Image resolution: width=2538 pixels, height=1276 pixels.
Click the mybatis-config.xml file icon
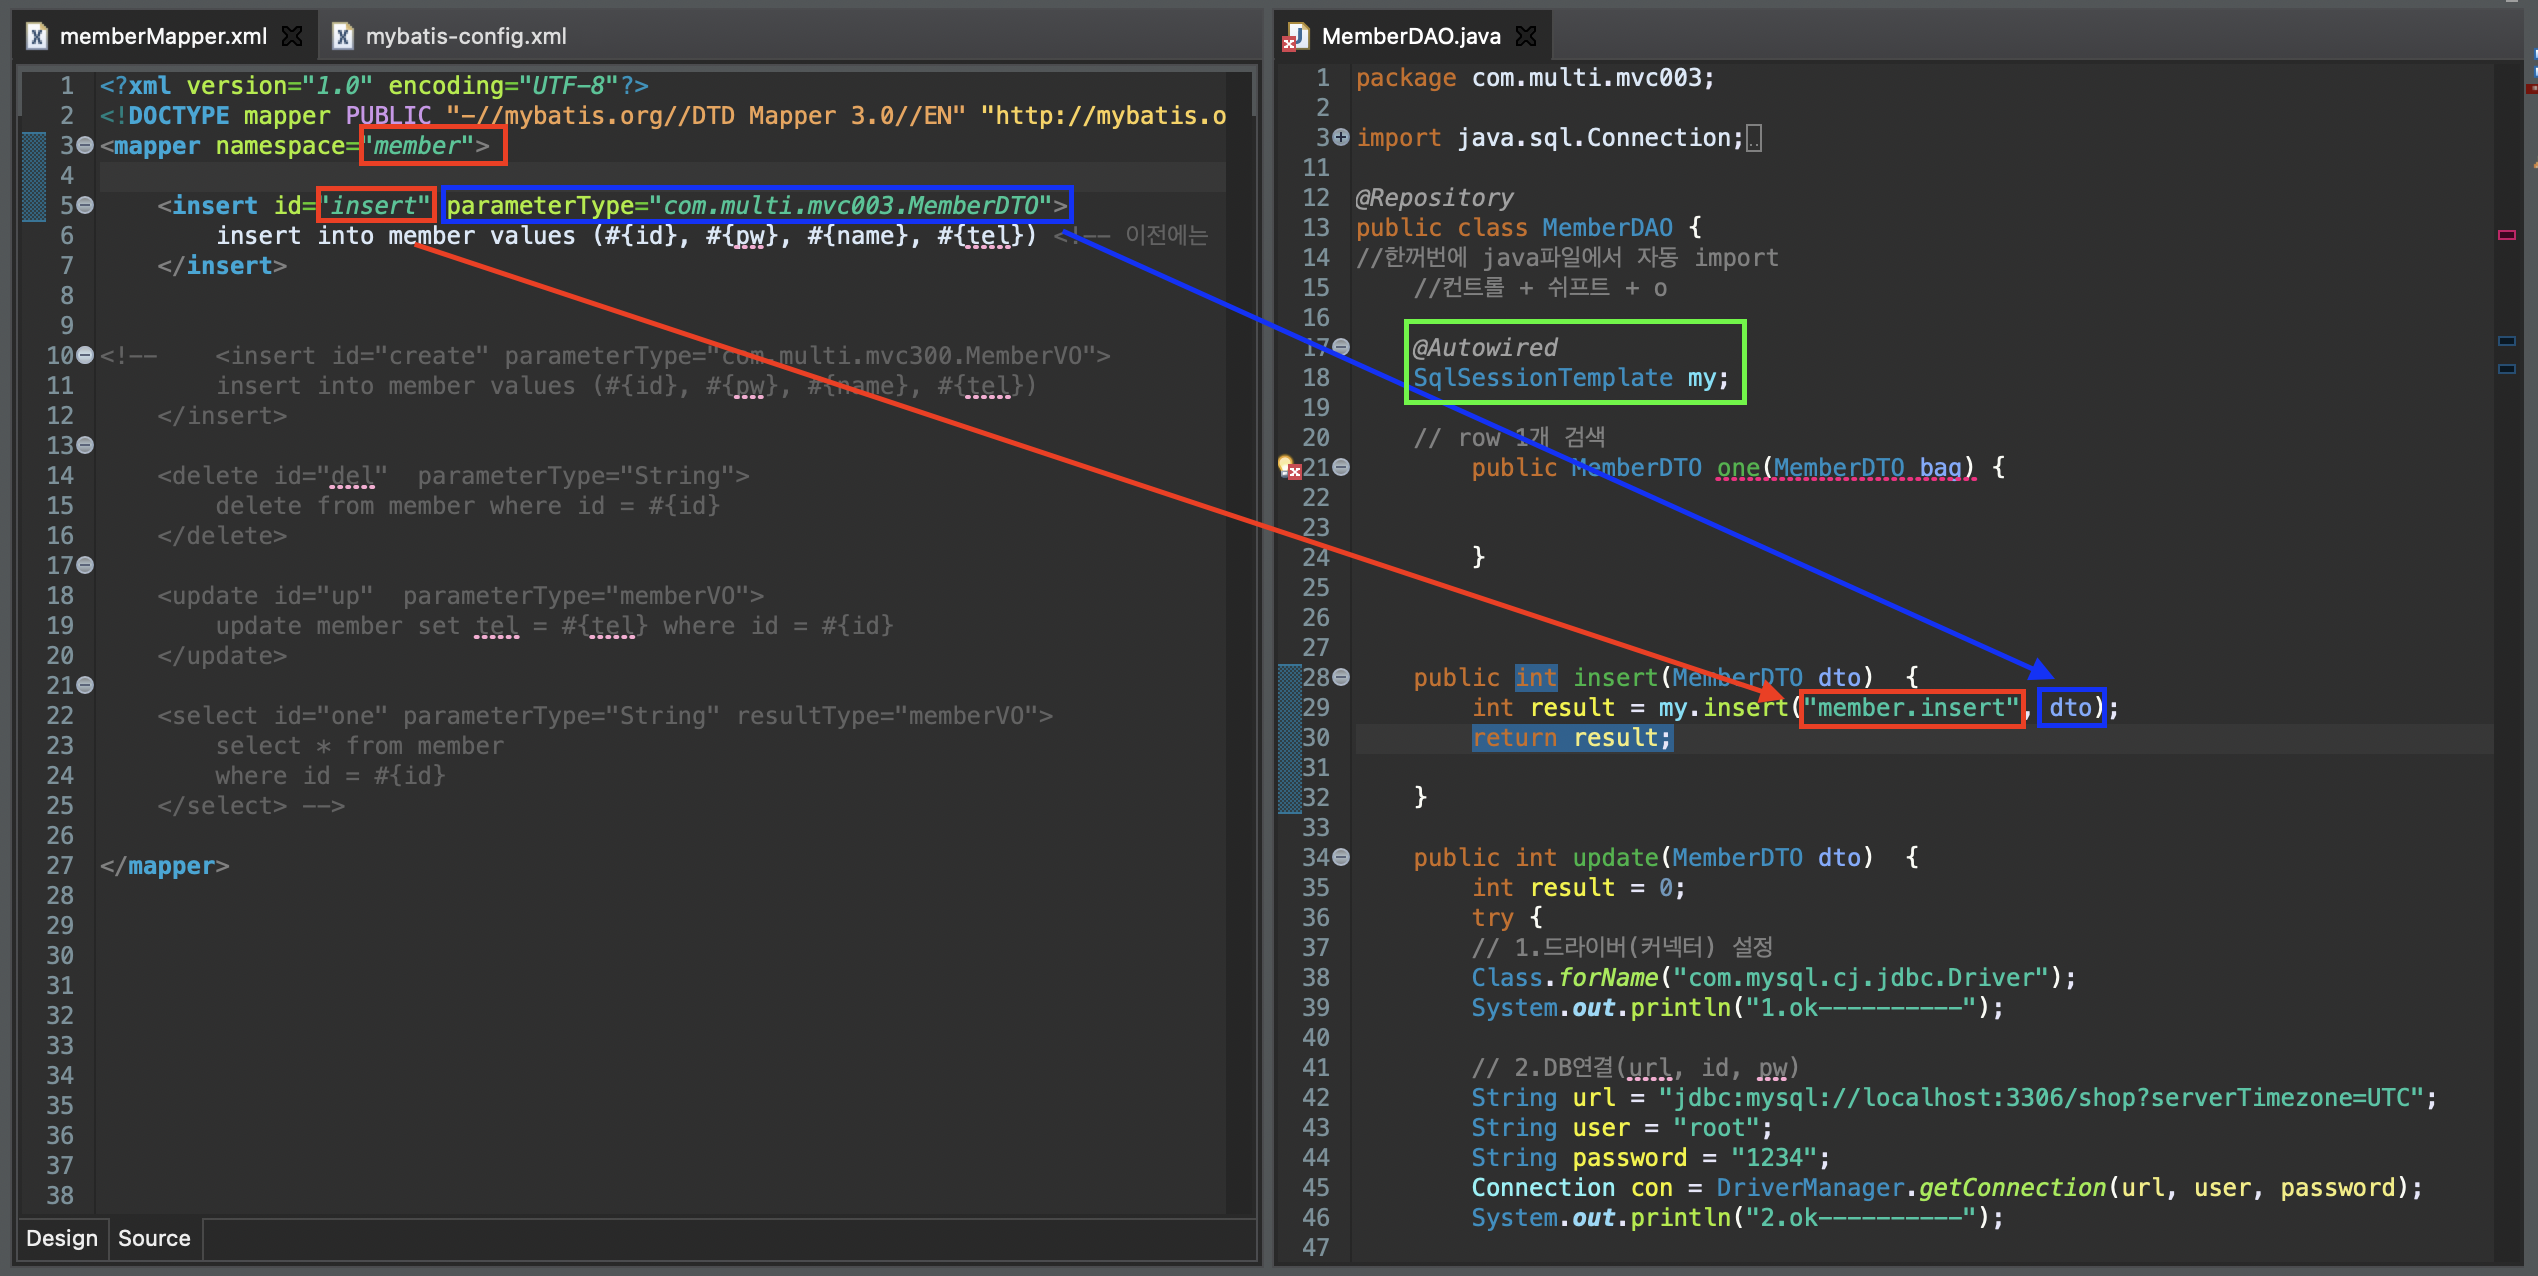(x=343, y=36)
